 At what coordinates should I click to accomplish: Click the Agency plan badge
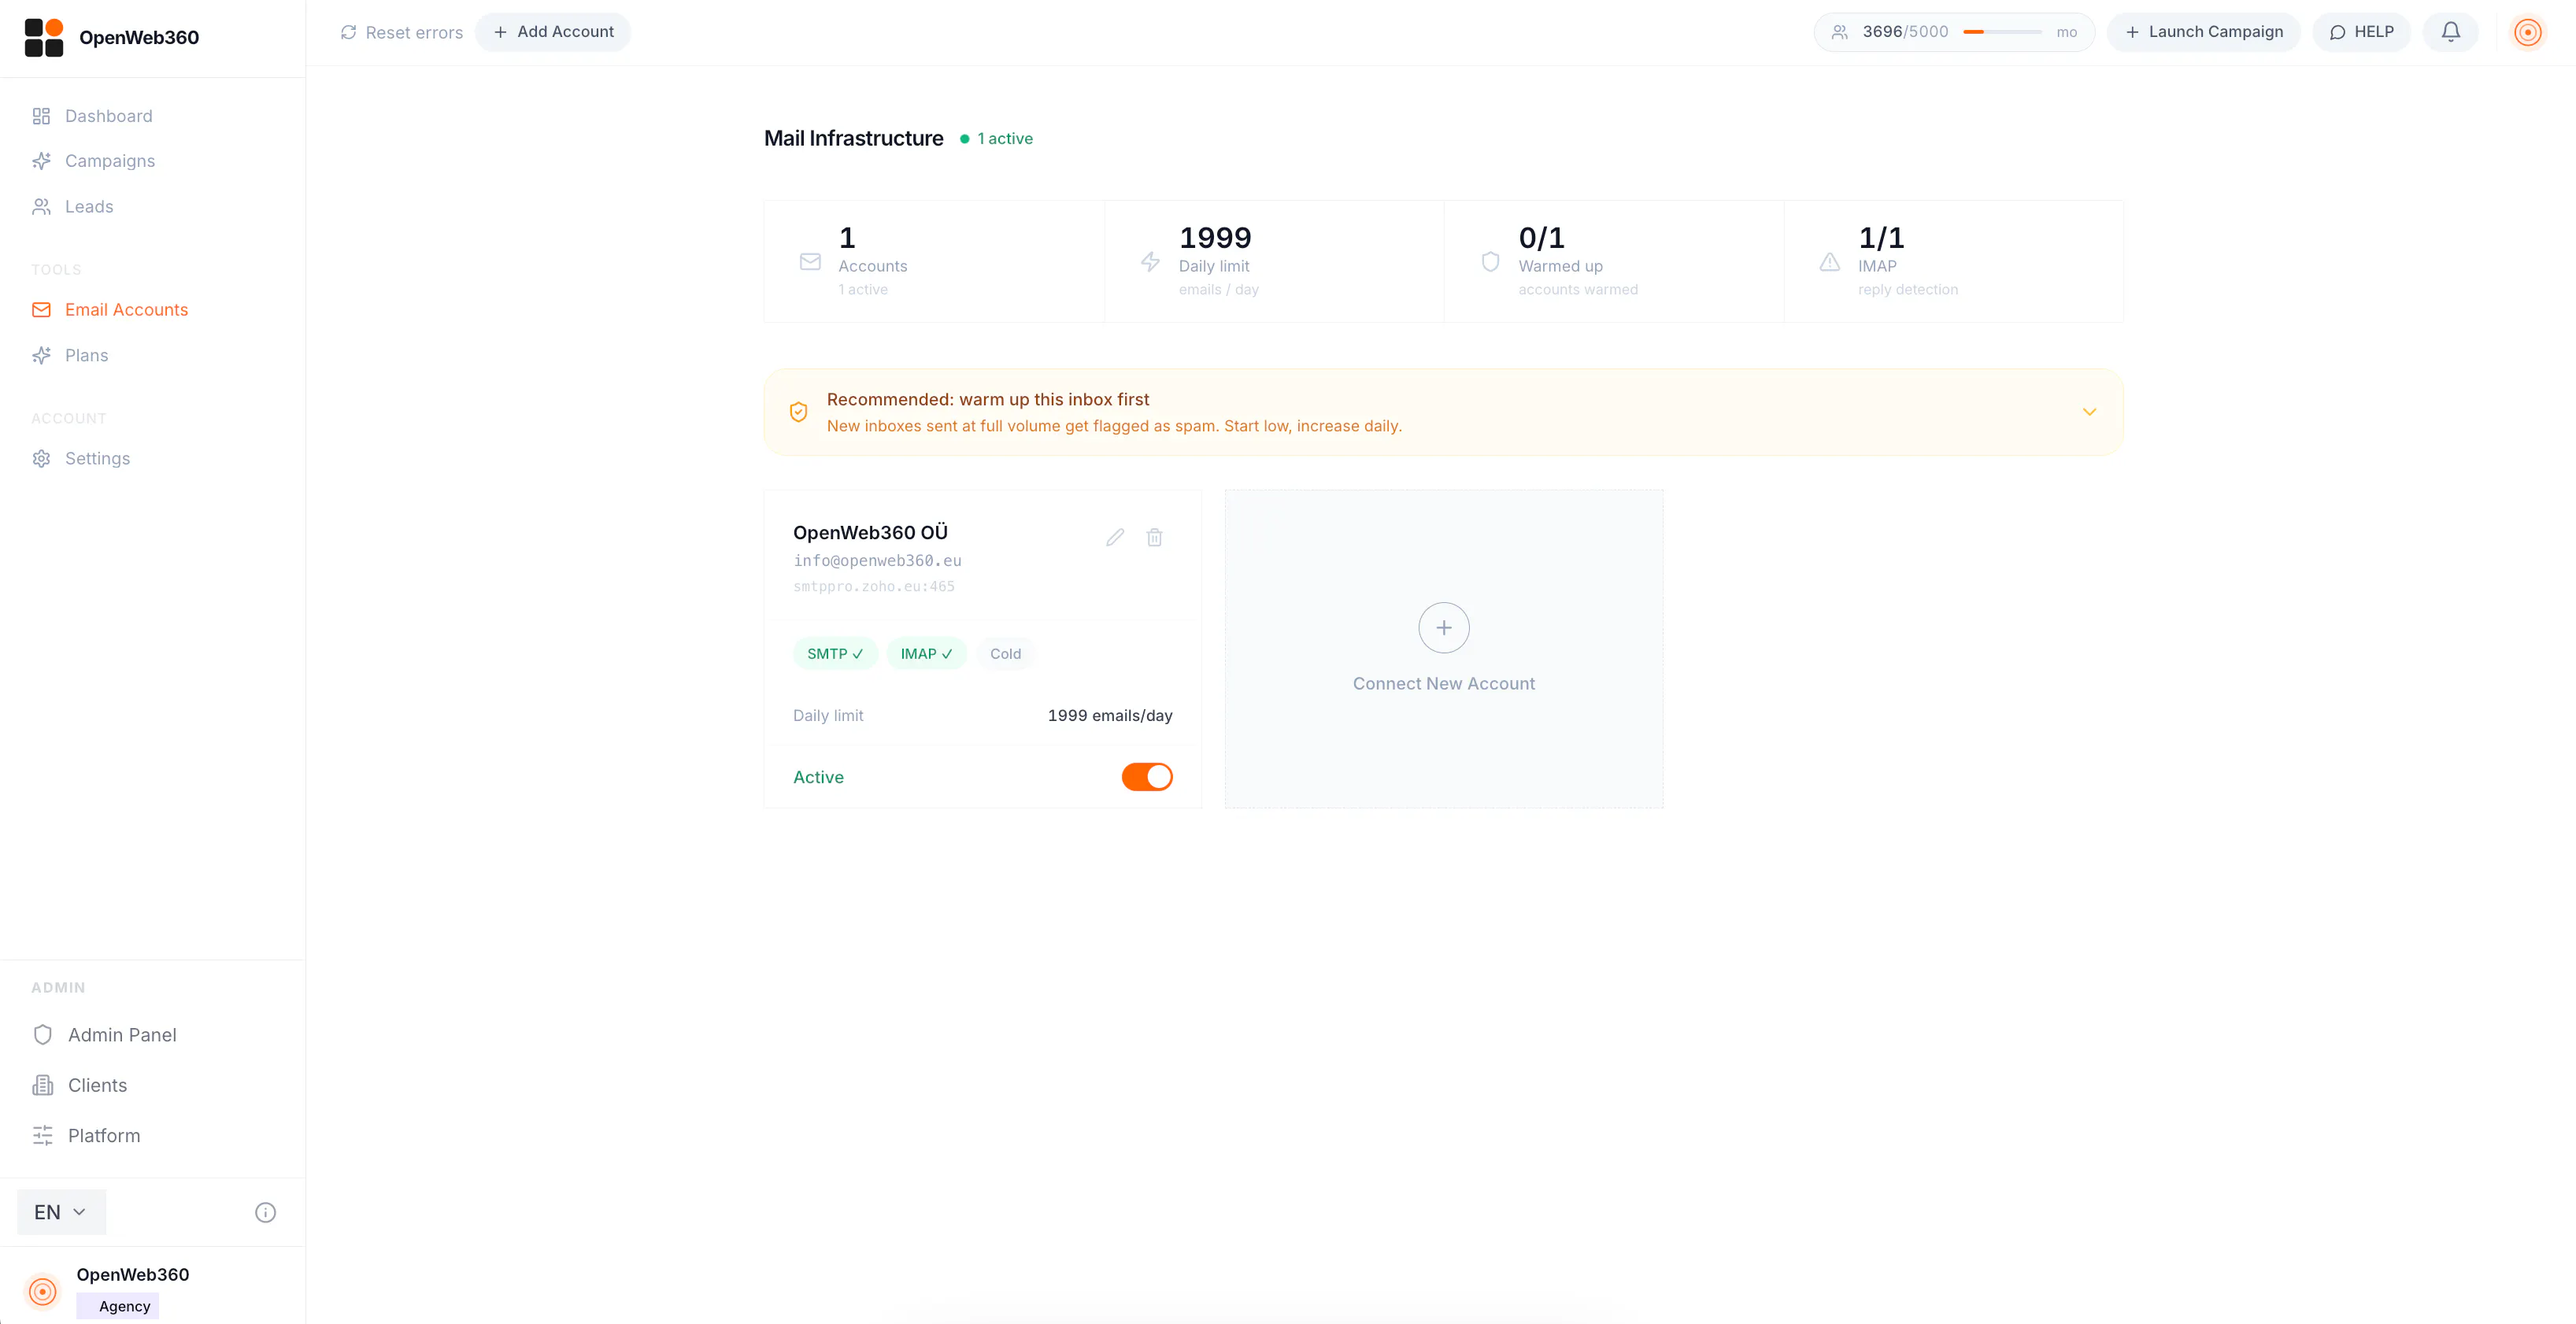coord(118,1306)
